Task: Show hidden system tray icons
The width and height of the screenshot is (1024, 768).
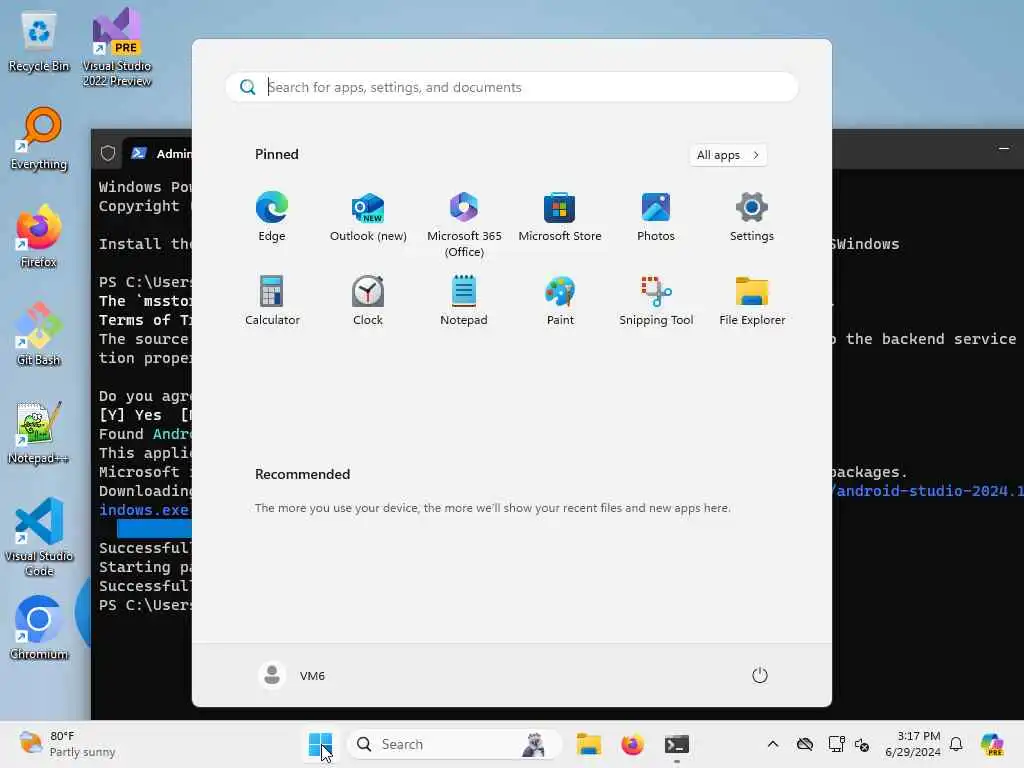Action: [x=773, y=744]
